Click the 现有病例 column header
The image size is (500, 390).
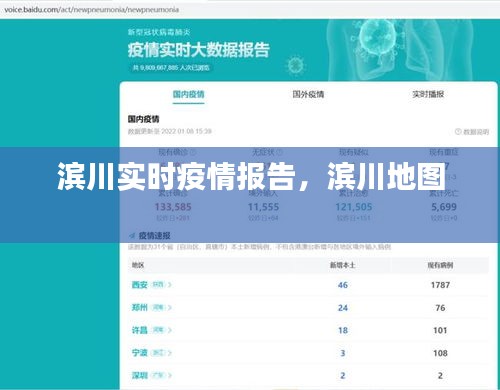pyautogui.click(x=440, y=265)
